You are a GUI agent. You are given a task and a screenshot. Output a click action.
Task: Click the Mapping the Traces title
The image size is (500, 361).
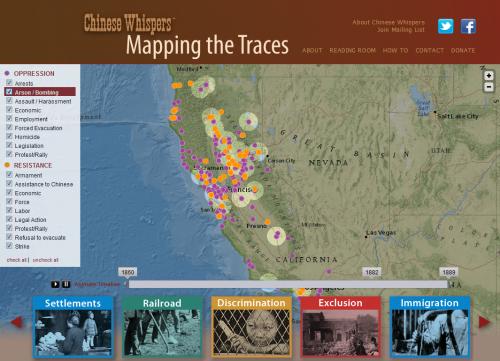pos(207,45)
